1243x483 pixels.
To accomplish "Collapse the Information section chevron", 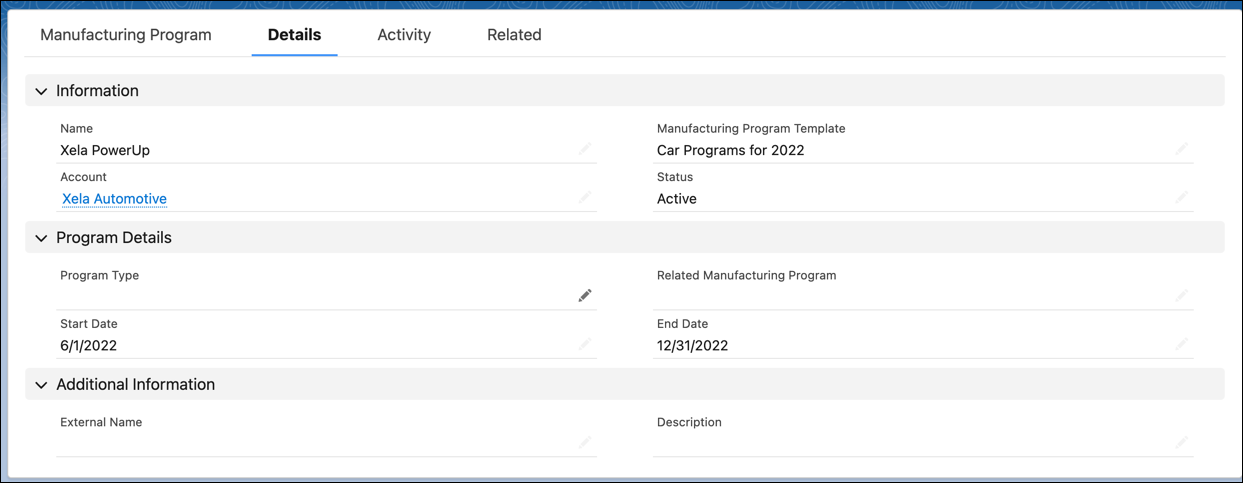I will point(41,91).
